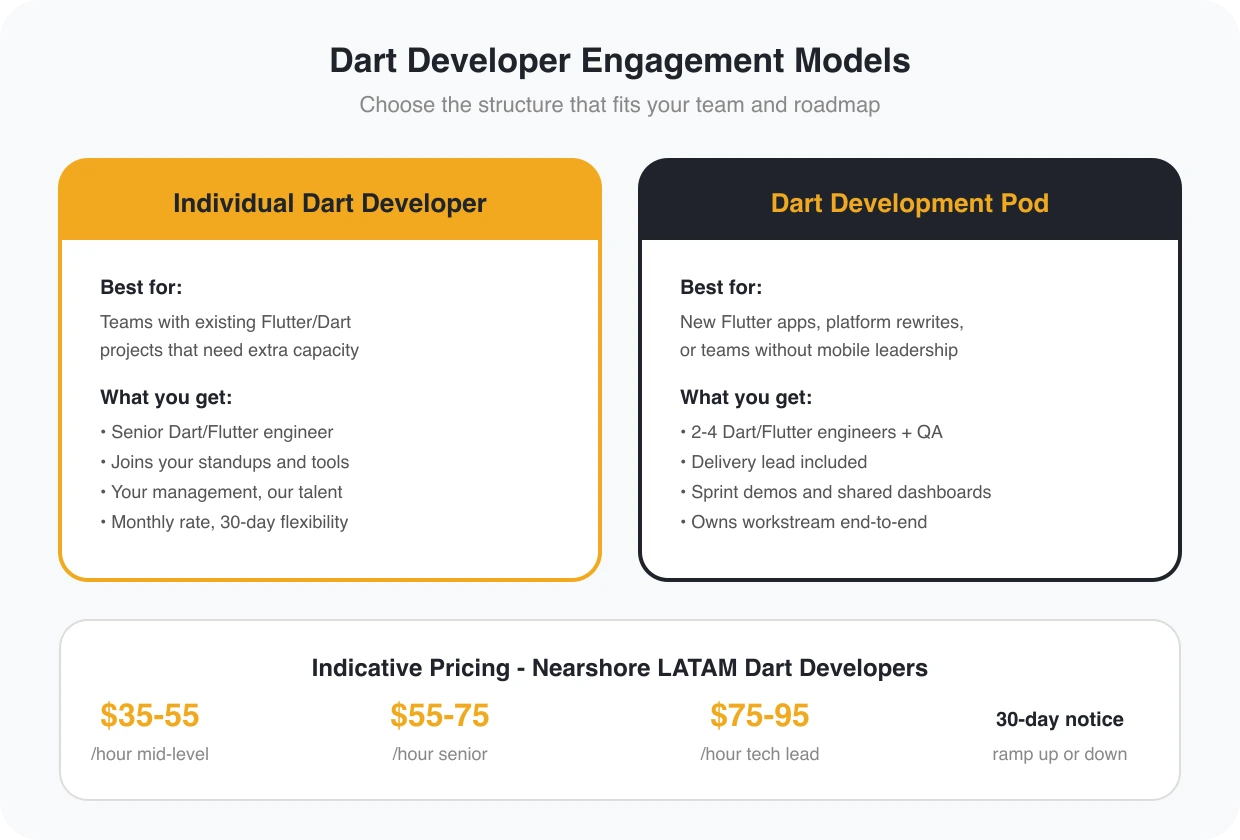Click Sprint demos and shared dashboards bullet
The width and height of the screenshot is (1240, 840).
coord(838,492)
